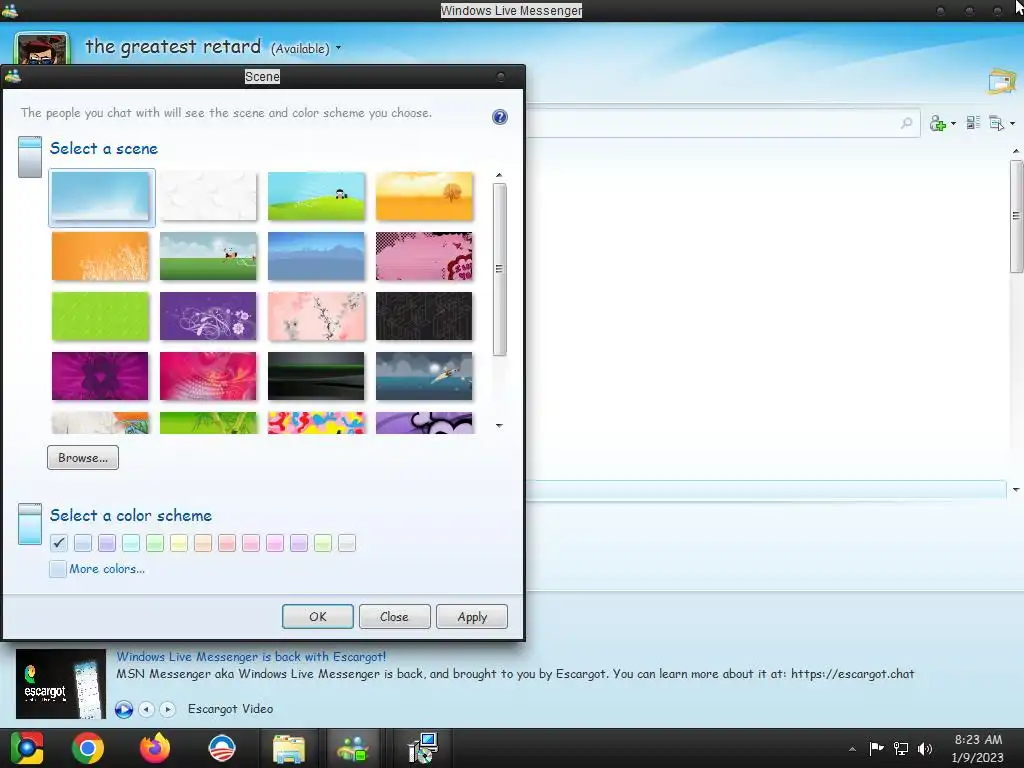Select the white floral scene
The image size is (1024, 768).
(208, 196)
